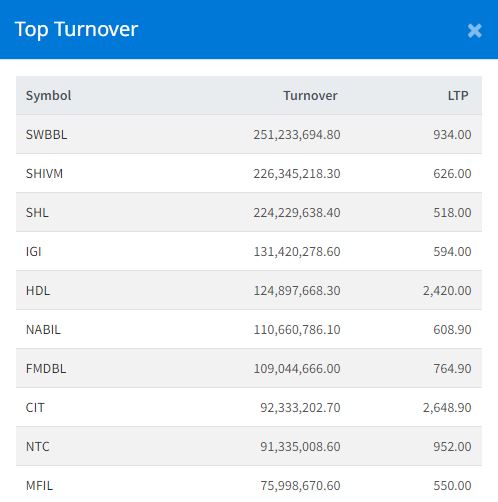
Task: Select the NTC symbol
Action: pyautogui.click(x=38, y=447)
